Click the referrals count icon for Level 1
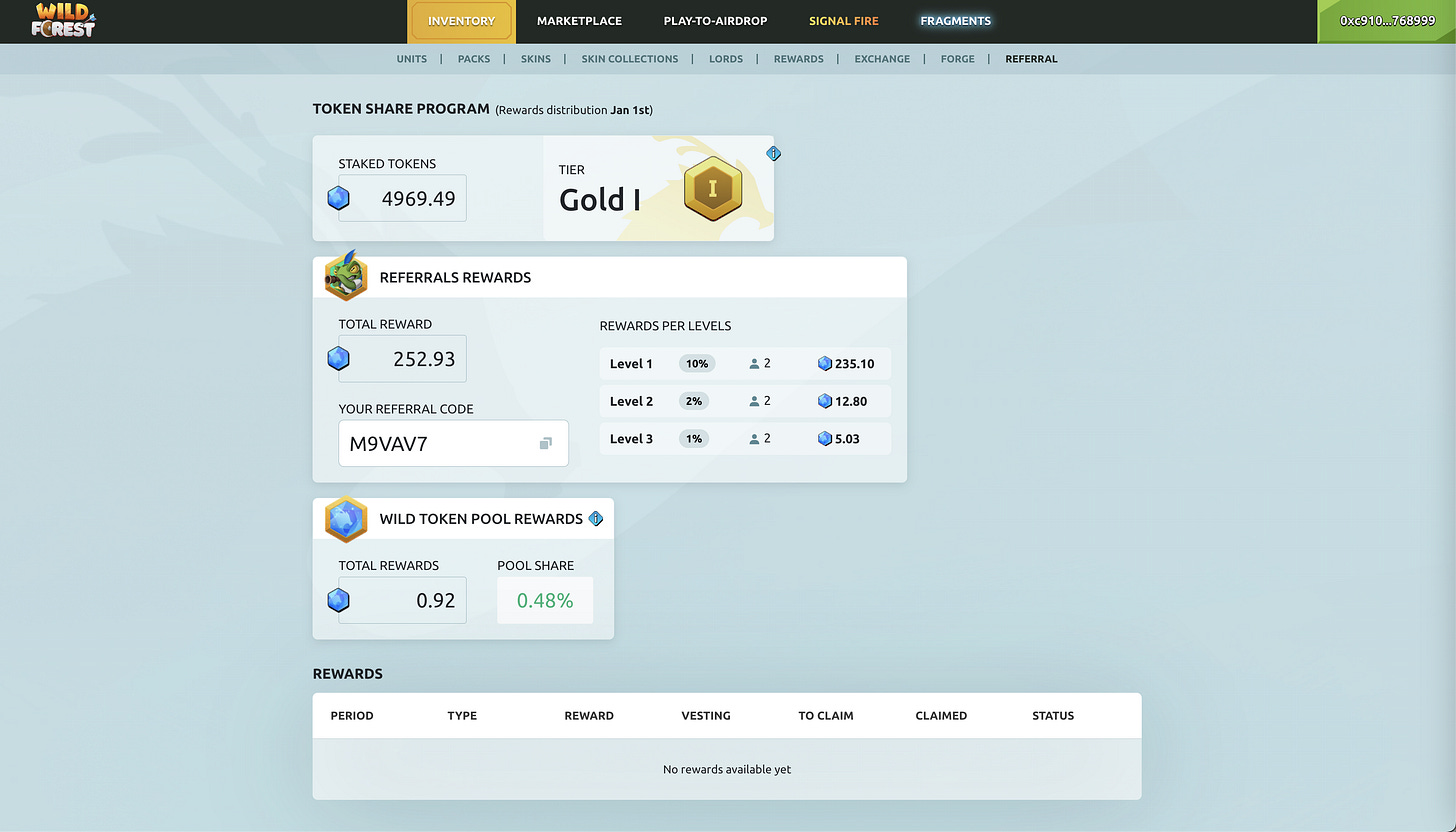 pyautogui.click(x=754, y=363)
